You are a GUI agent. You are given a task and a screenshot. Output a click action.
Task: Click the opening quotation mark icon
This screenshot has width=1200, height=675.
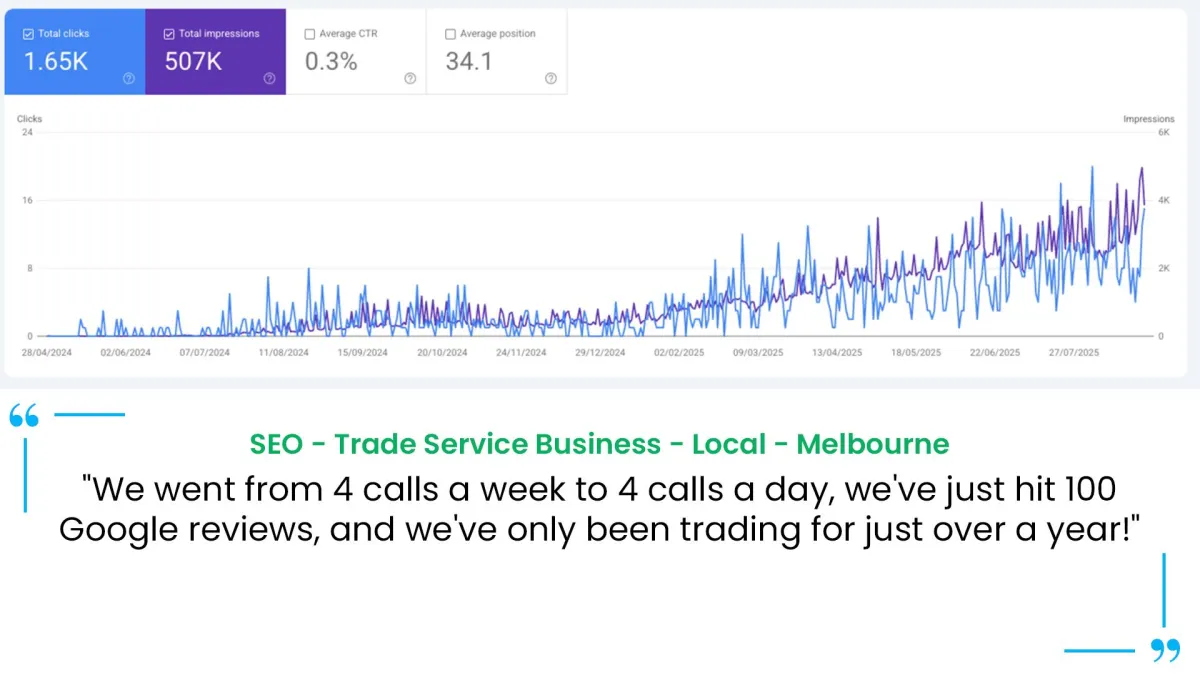click(x=24, y=417)
